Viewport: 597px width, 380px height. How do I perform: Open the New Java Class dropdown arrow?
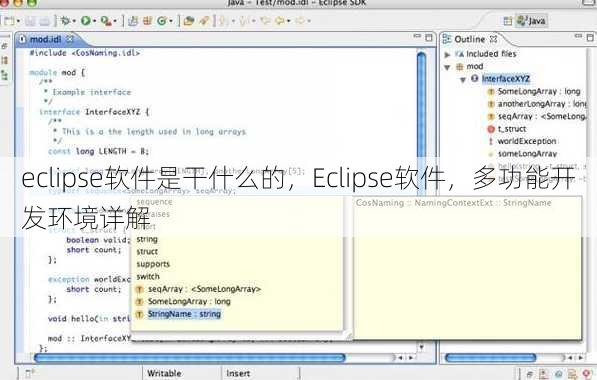(x=171, y=21)
